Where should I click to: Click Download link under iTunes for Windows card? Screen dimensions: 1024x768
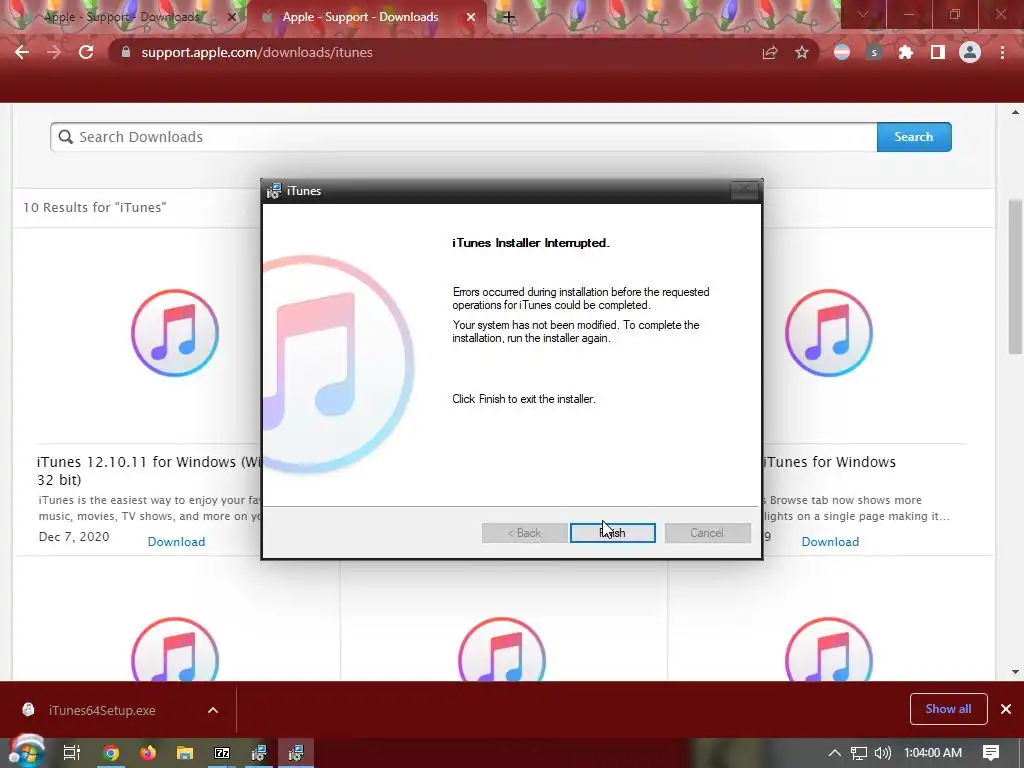(x=830, y=541)
